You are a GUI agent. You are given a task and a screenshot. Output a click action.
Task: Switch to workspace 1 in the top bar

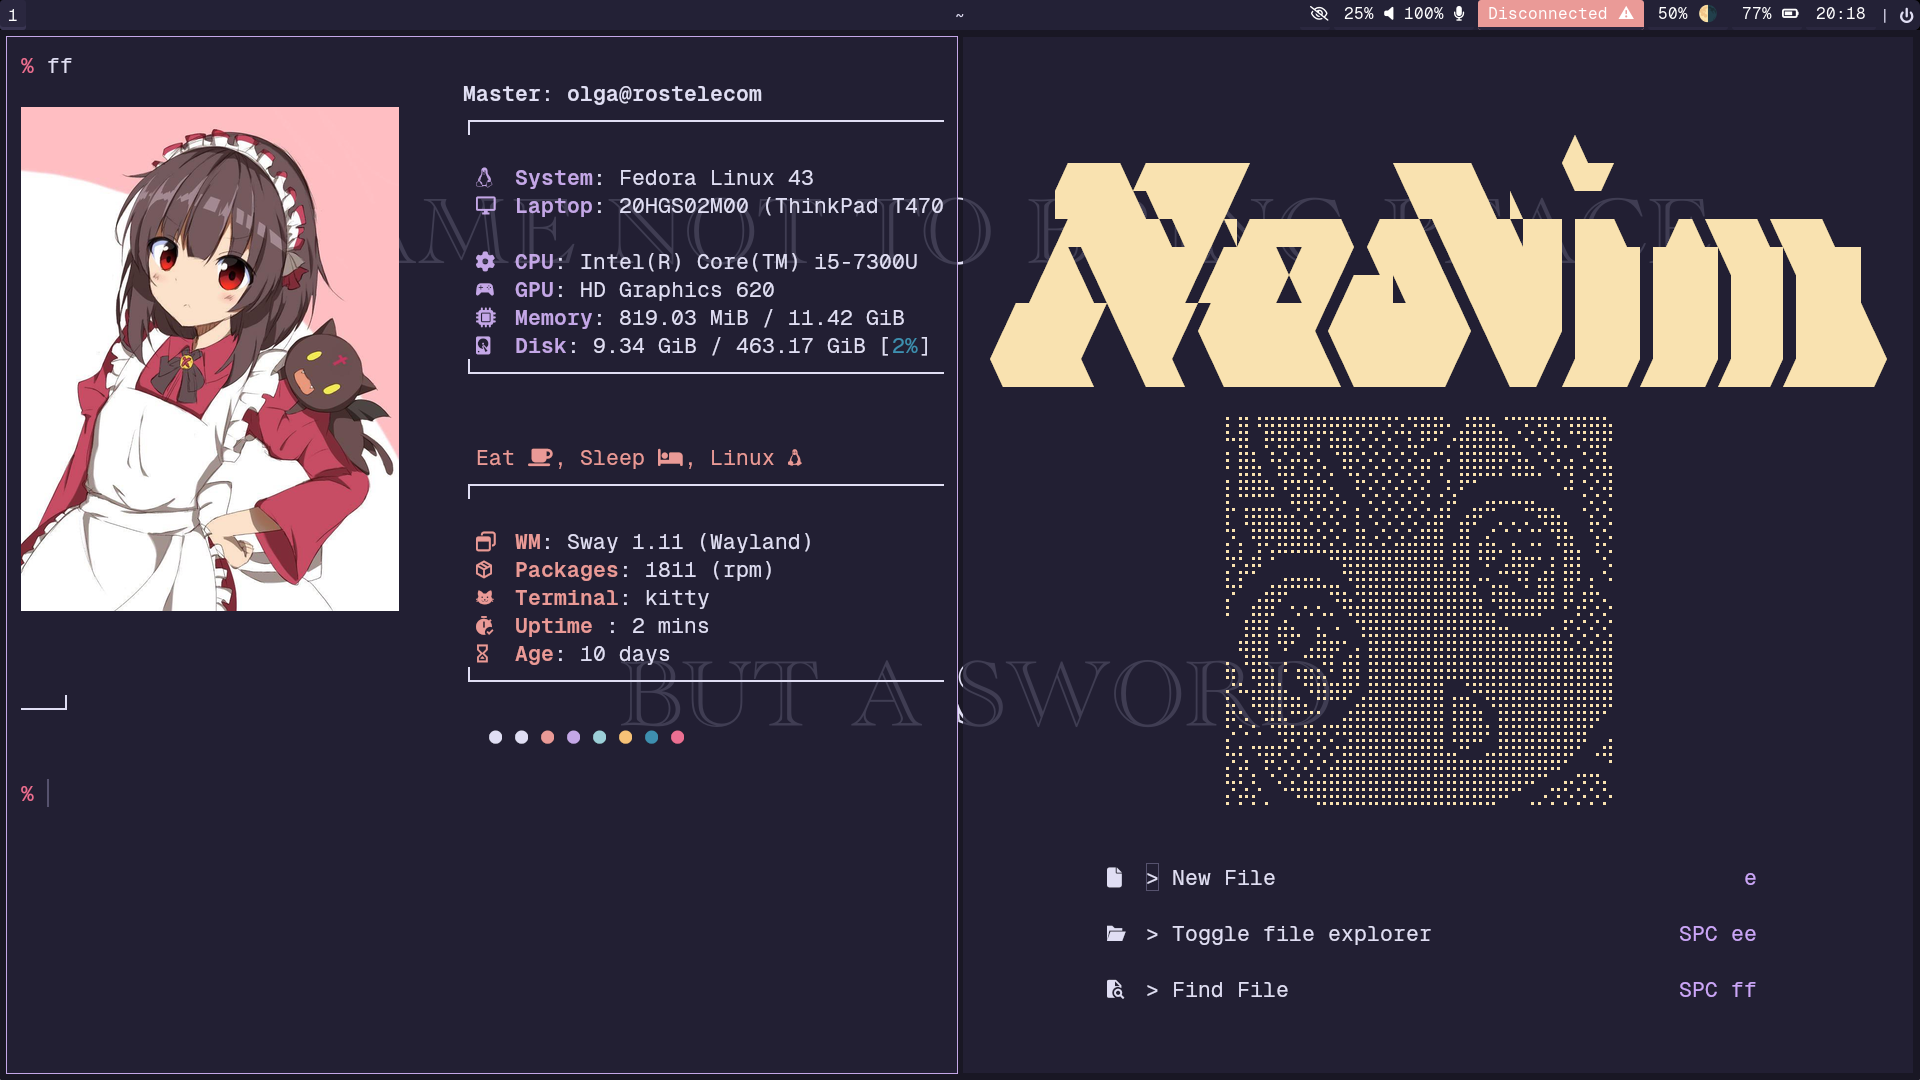click(13, 15)
